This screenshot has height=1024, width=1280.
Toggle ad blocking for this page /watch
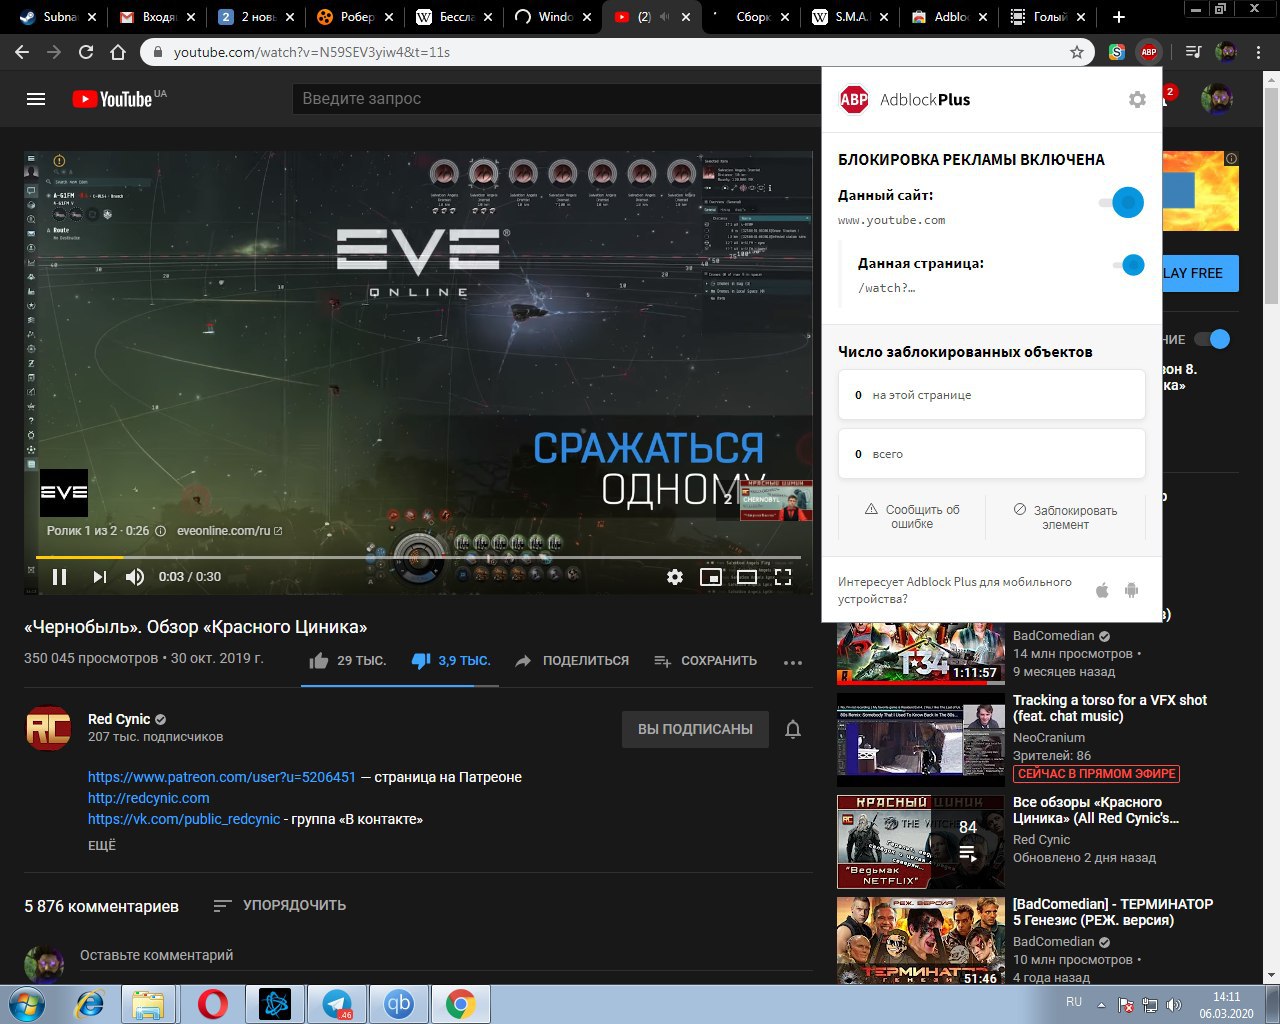click(x=1128, y=265)
